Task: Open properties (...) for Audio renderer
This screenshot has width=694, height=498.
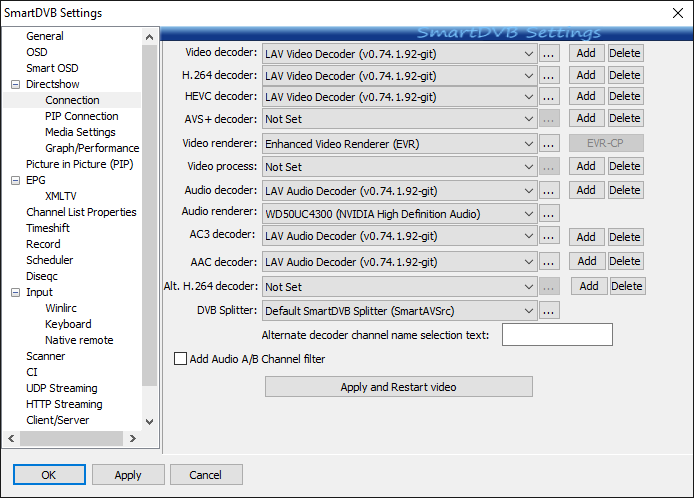Action: pos(549,214)
